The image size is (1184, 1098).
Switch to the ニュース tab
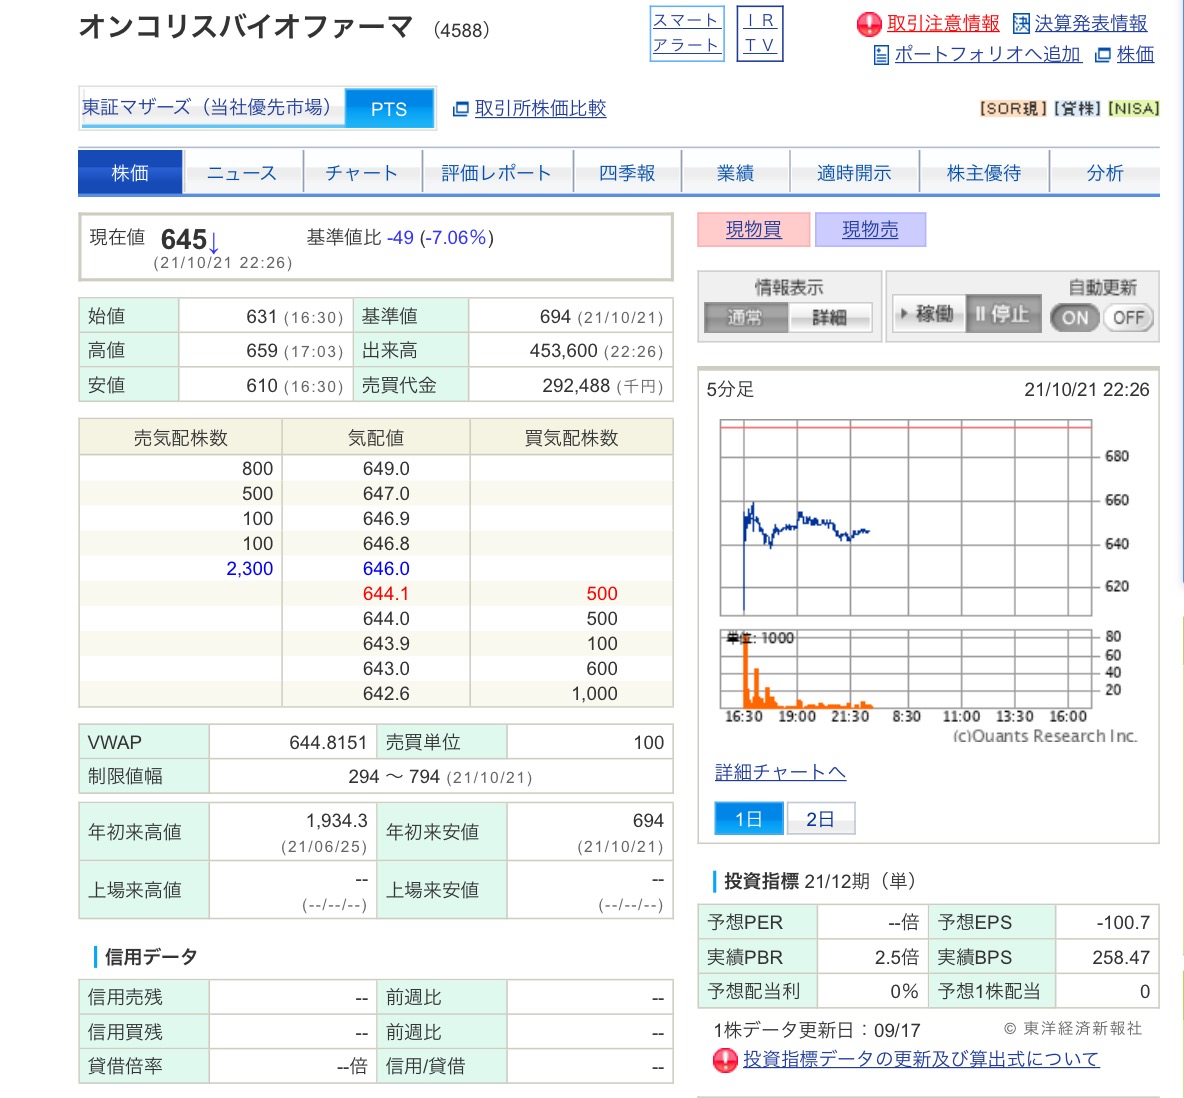pyautogui.click(x=242, y=172)
